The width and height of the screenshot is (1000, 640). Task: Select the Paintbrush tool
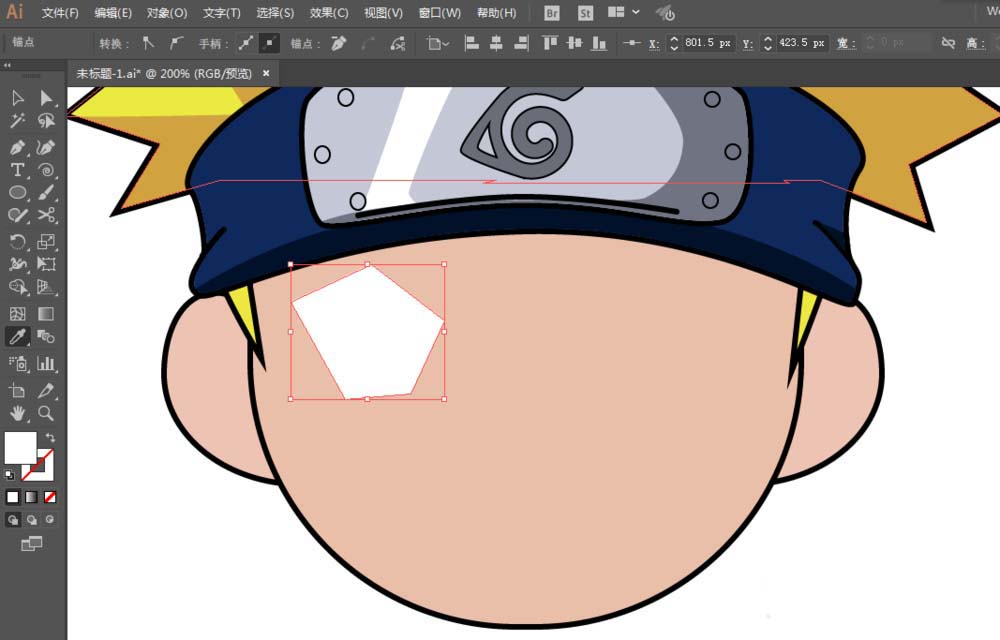[46, 193]
